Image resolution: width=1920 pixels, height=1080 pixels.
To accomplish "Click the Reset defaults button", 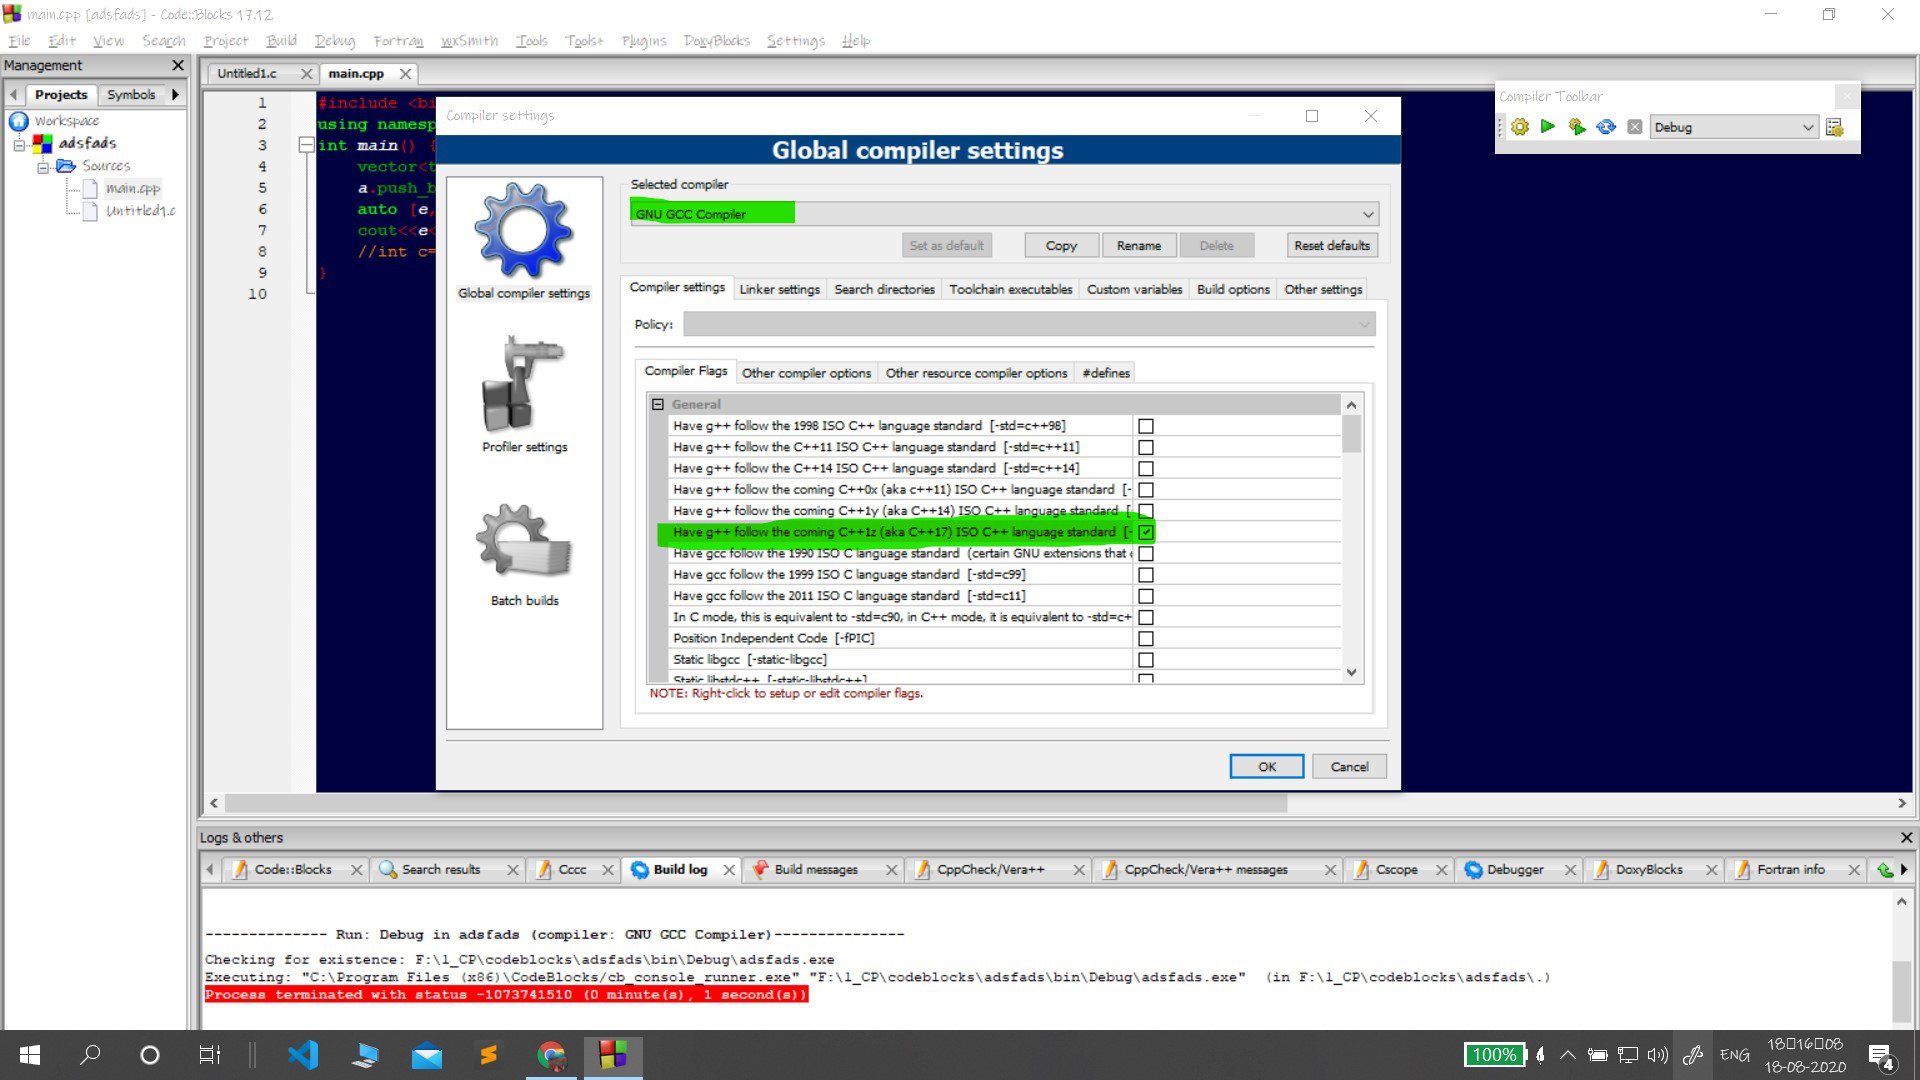I will (x=1331, y=246).
